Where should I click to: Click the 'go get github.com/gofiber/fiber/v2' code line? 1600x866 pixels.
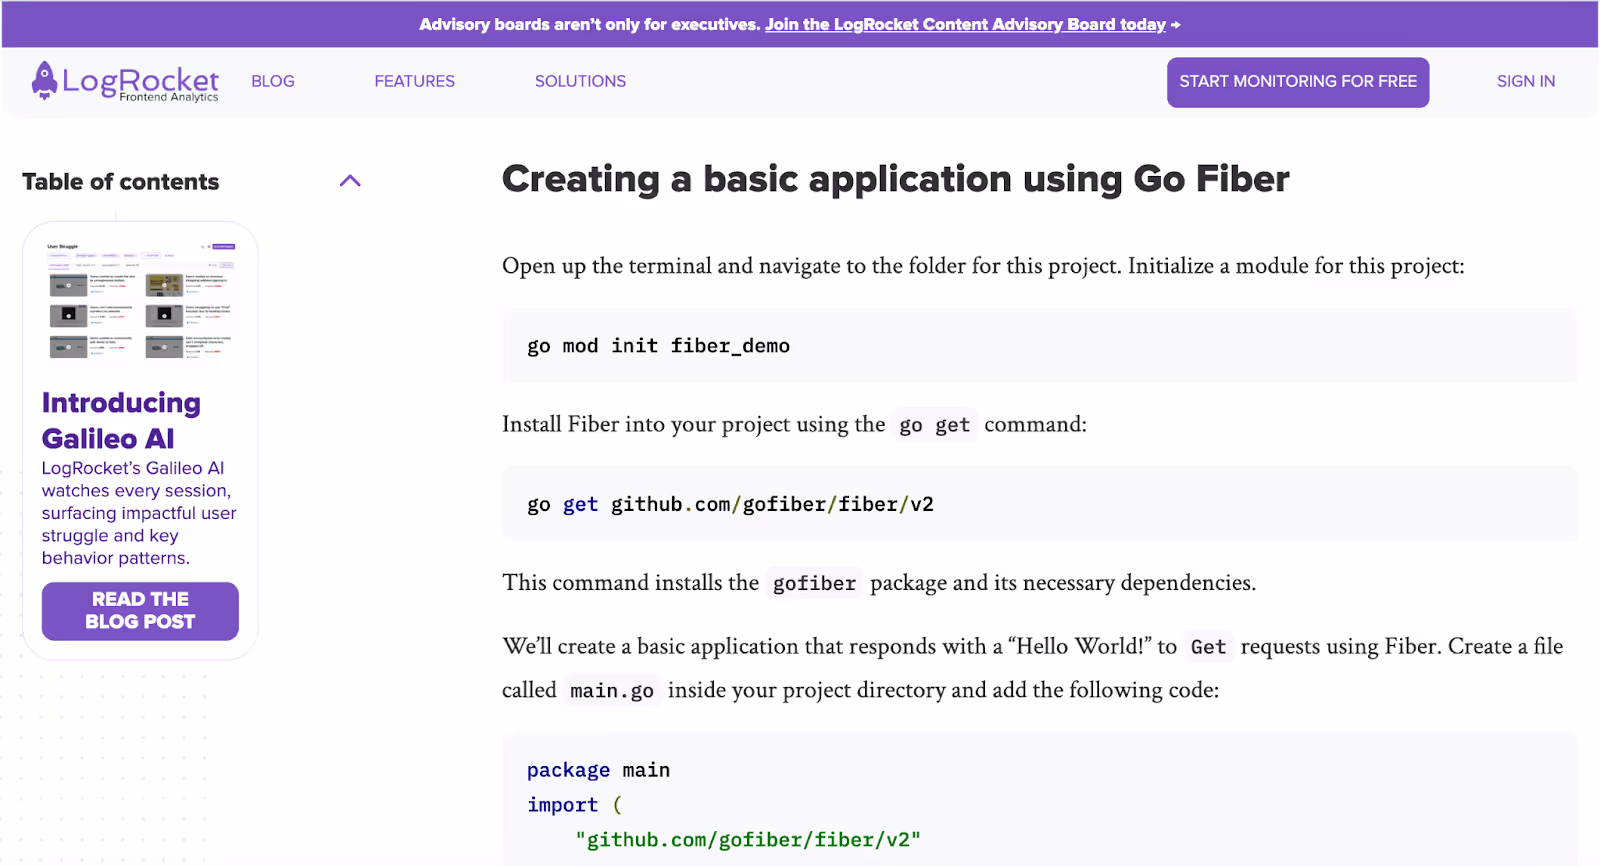click(x=730, y=504)
